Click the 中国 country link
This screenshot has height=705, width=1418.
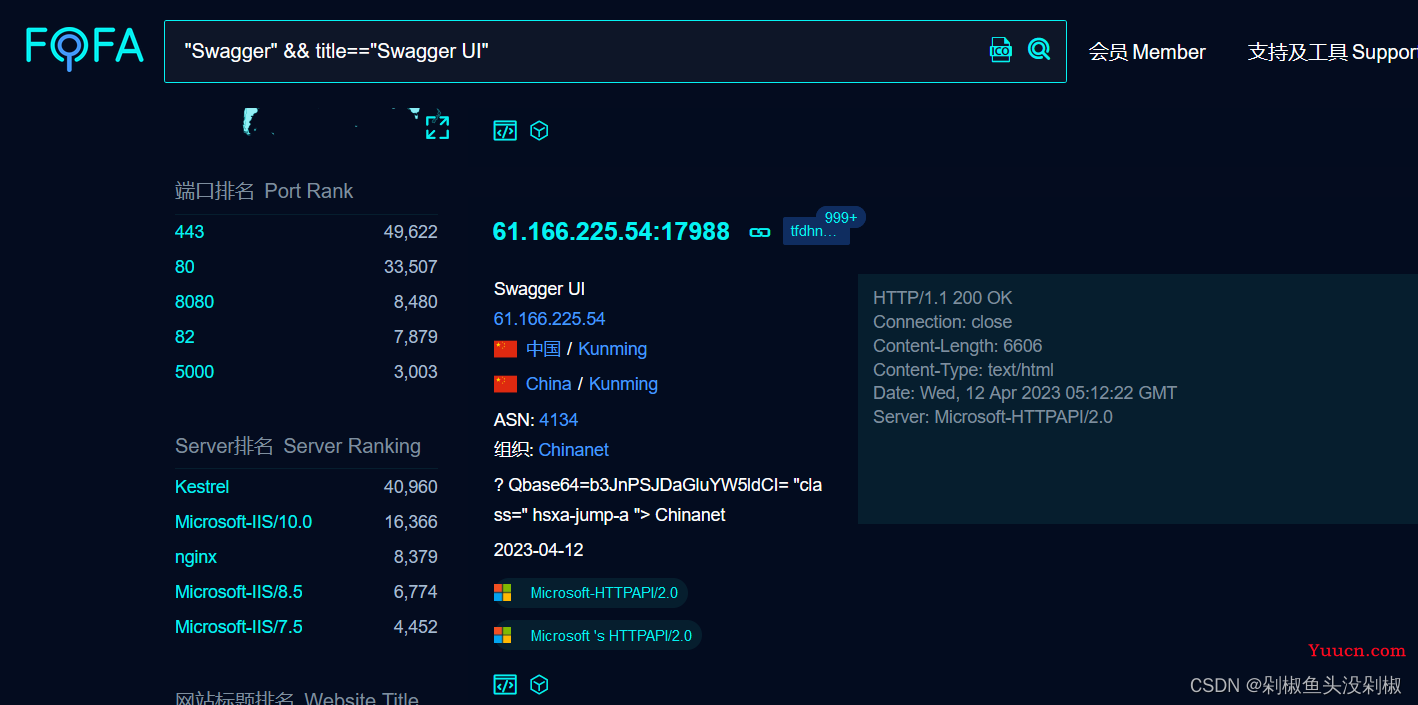pyautogui.click(x=543, y=349)
